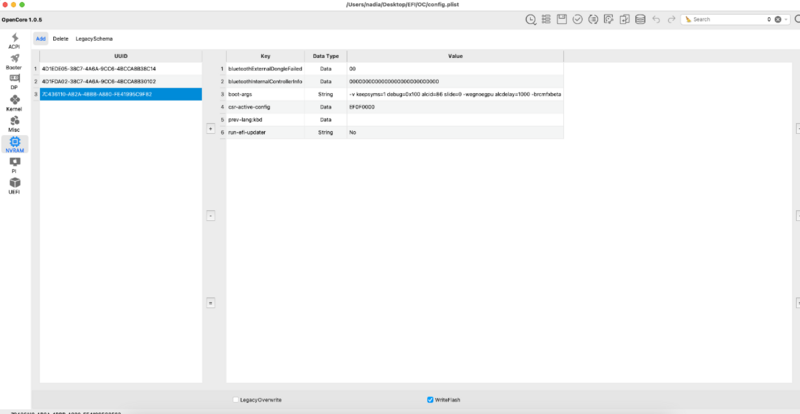Click the duplicate pages toolbar icon
Image resolution: width=800 pixels, height=414 pixels.
(624, 19)
